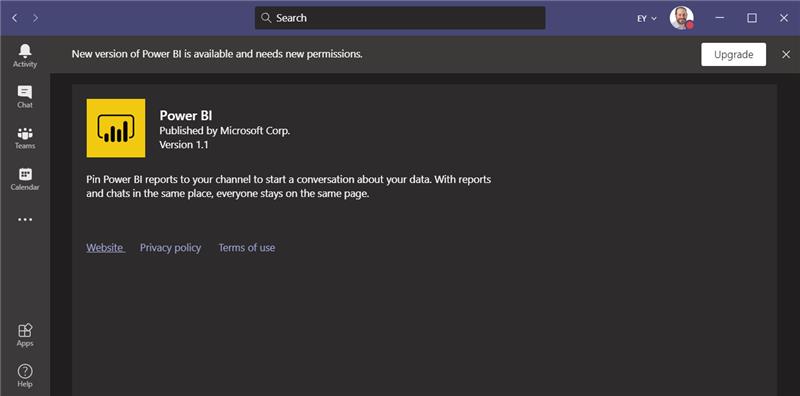Click the Upgrade button

tap(734, 55)
